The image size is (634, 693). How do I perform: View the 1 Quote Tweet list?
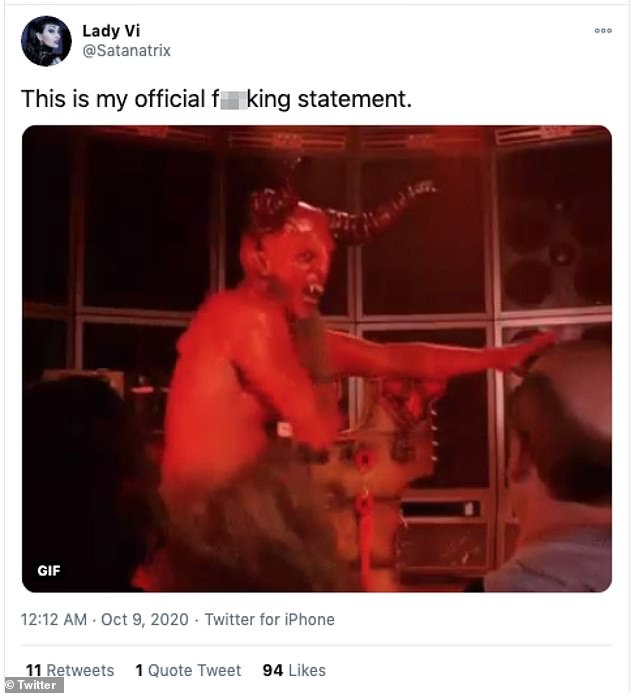189,670
